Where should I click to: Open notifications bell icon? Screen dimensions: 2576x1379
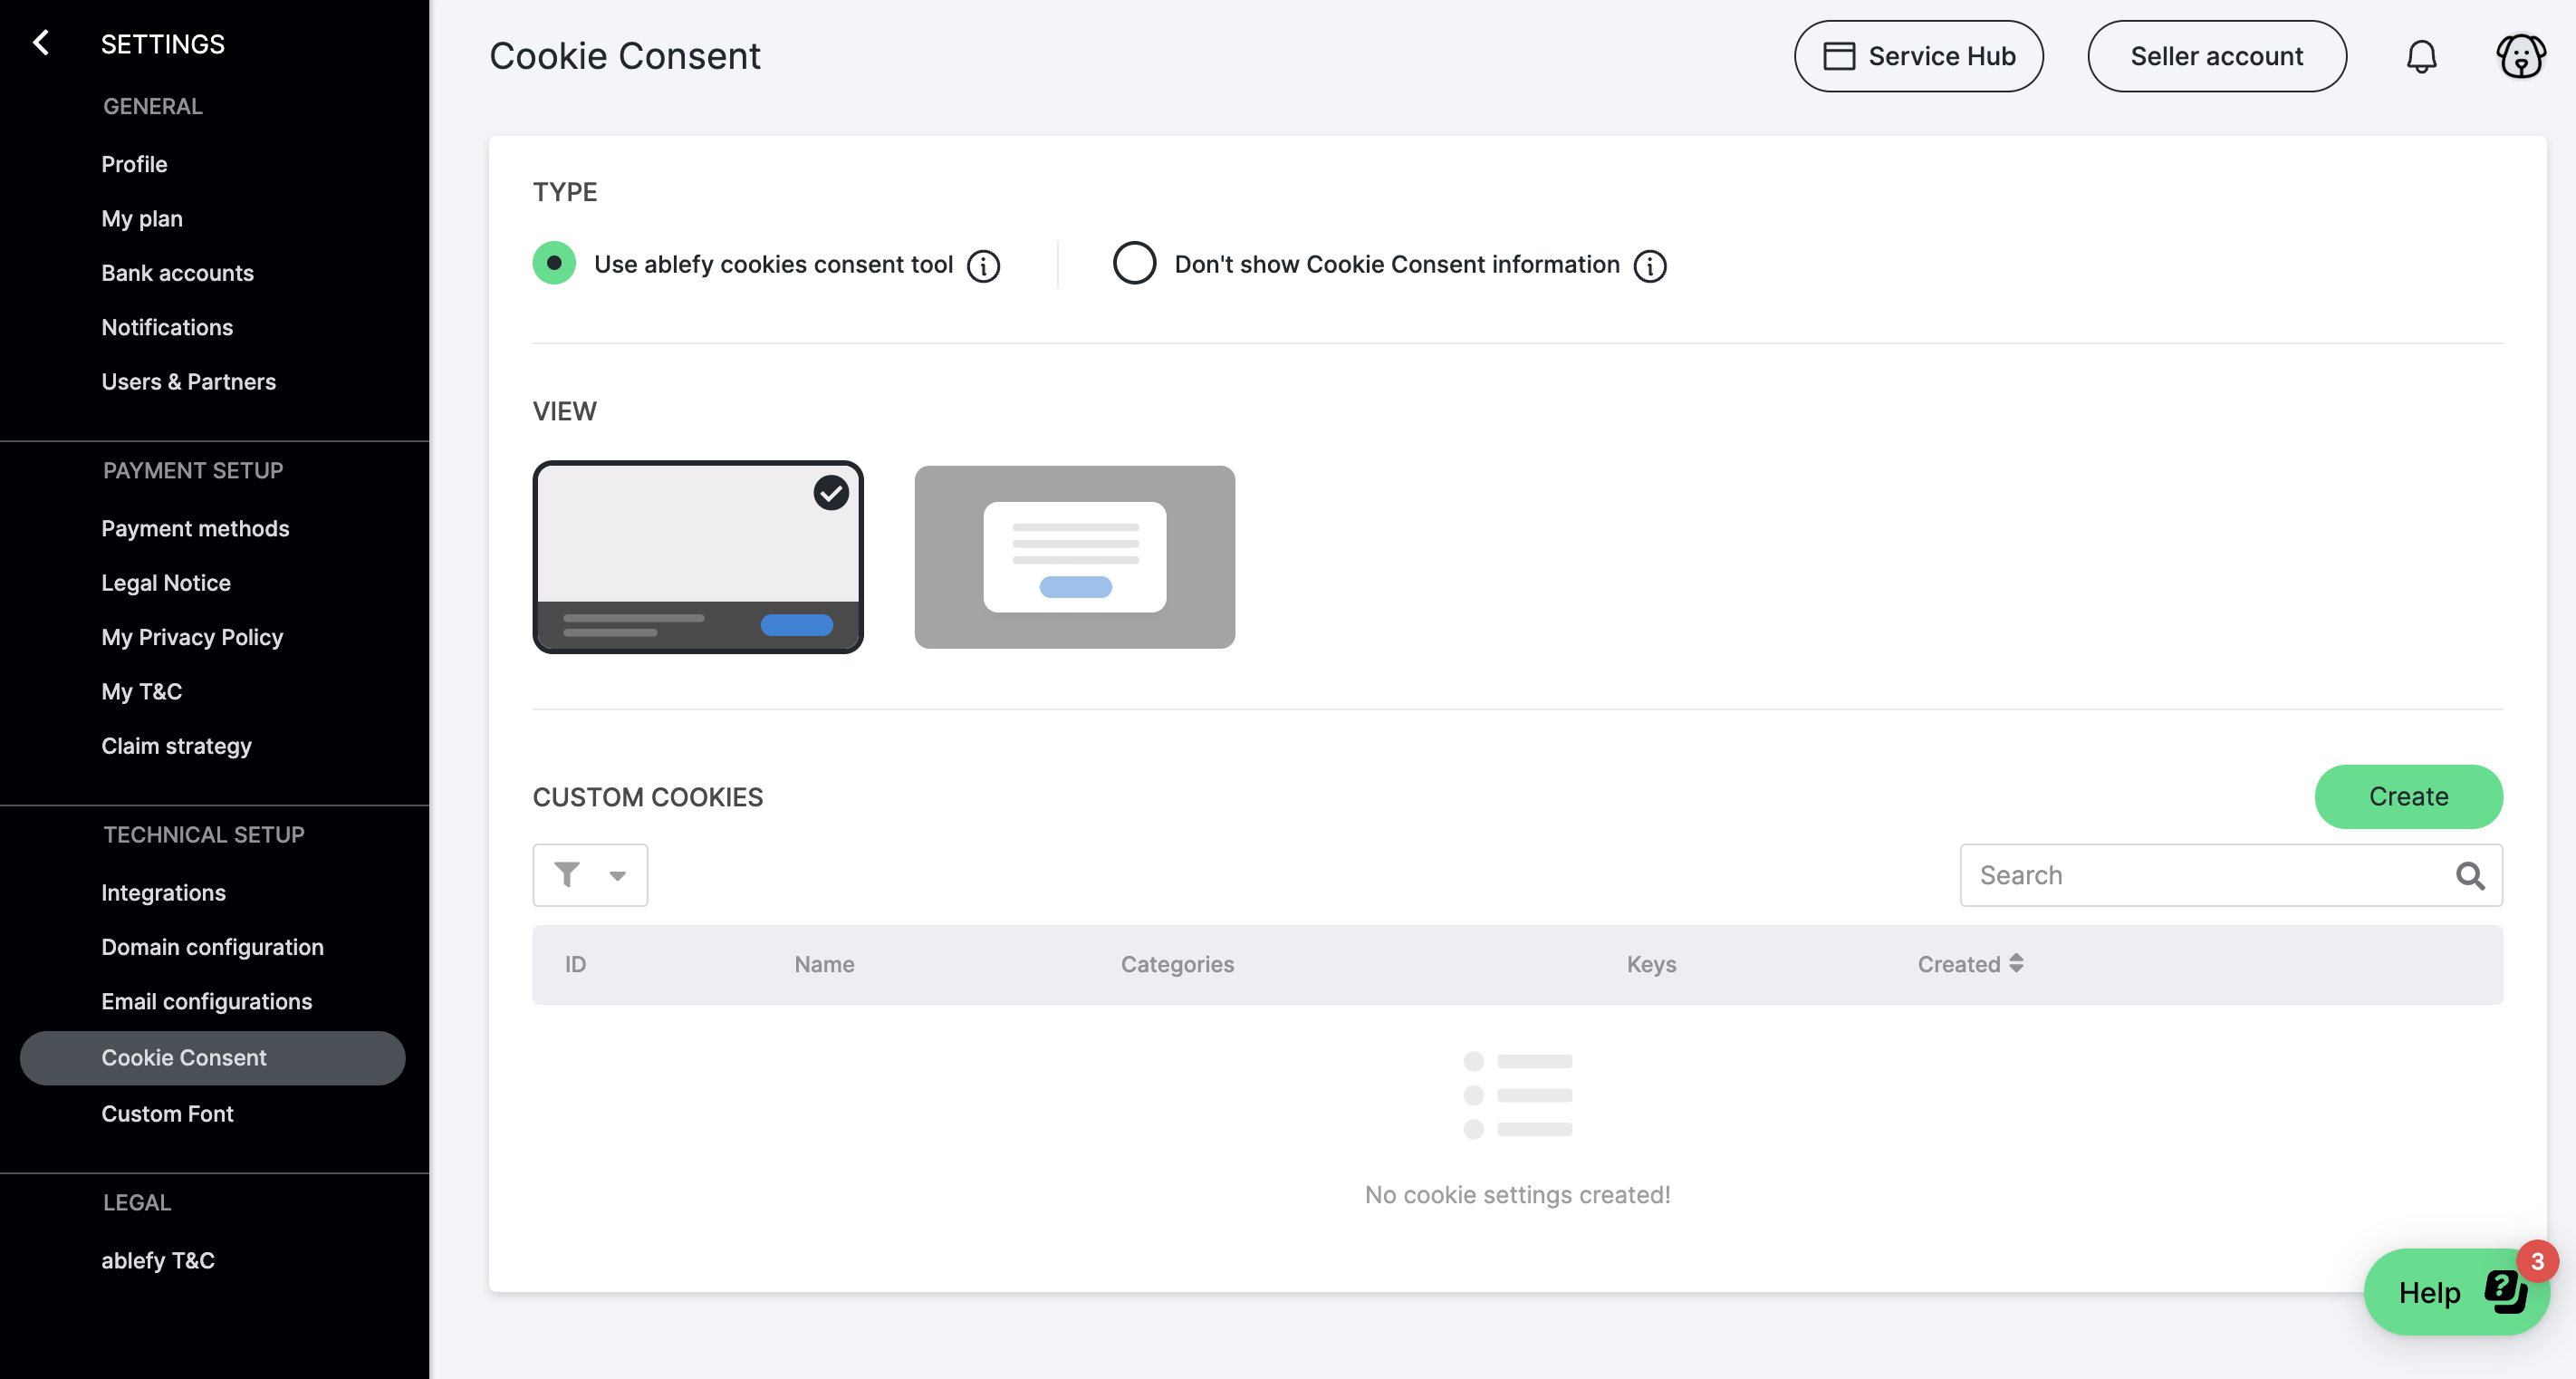pos(2421,56)
